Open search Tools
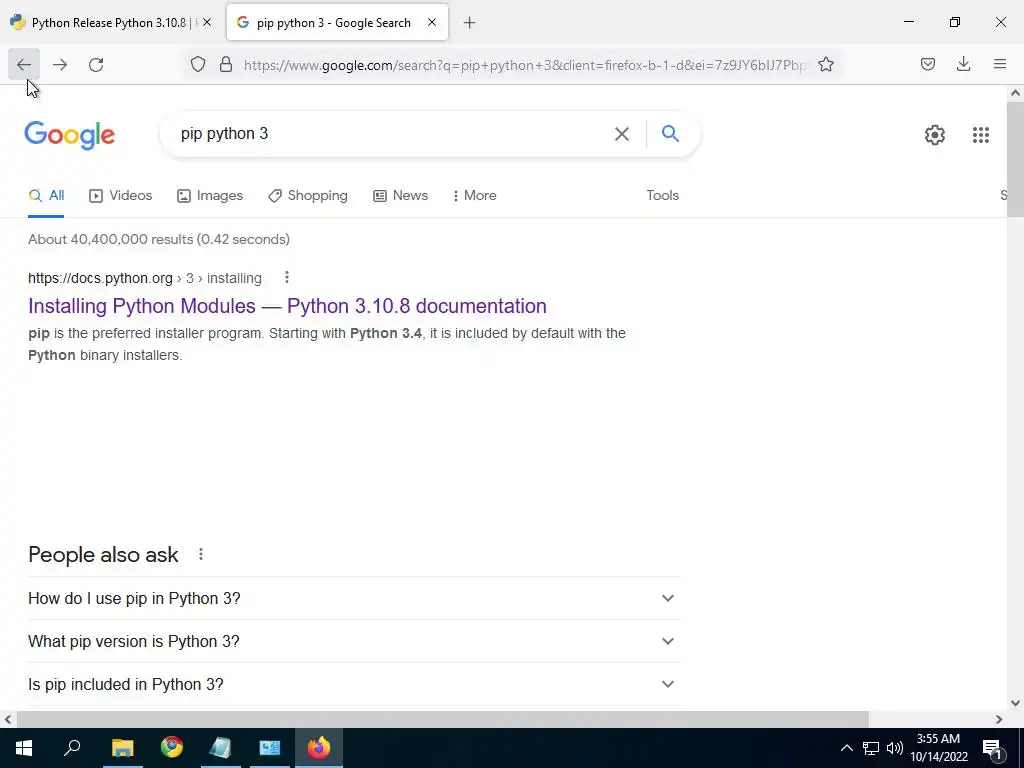Screen dimensions: 1024x768 pyautogui.click(x=662, y=195)
